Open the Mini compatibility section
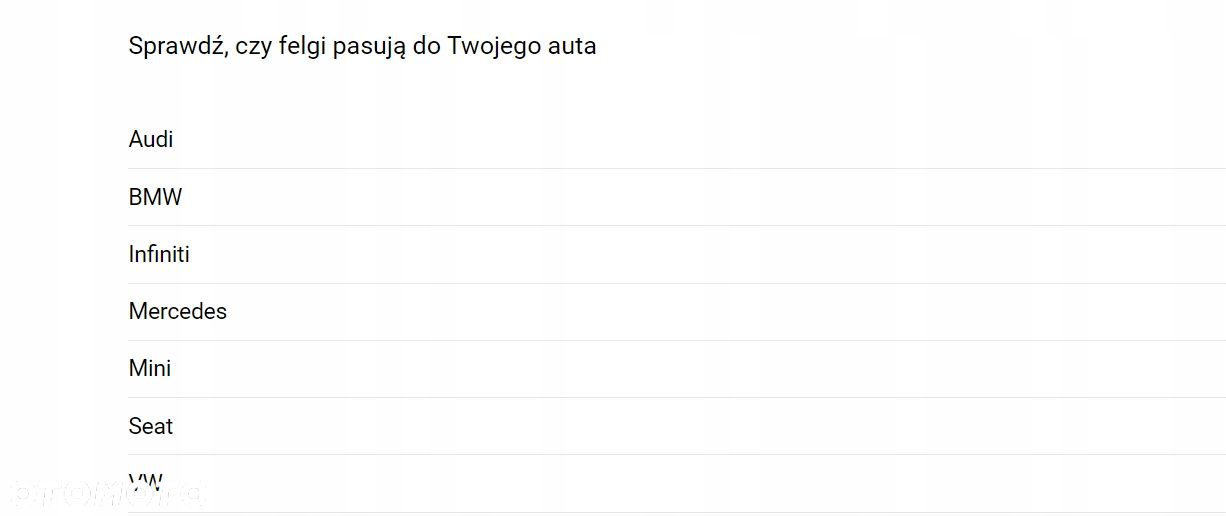 point(677,368)
